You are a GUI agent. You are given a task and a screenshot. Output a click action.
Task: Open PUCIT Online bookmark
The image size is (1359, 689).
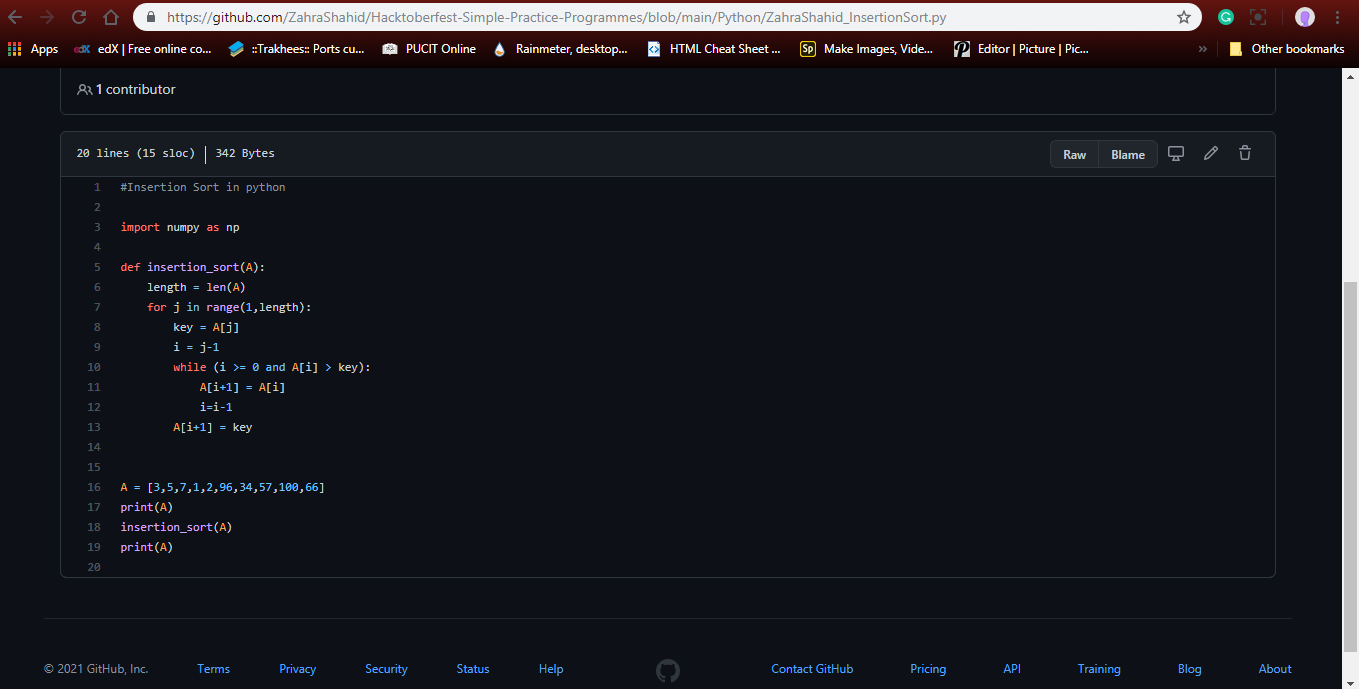pyautogui.click(x=429, y=48)
